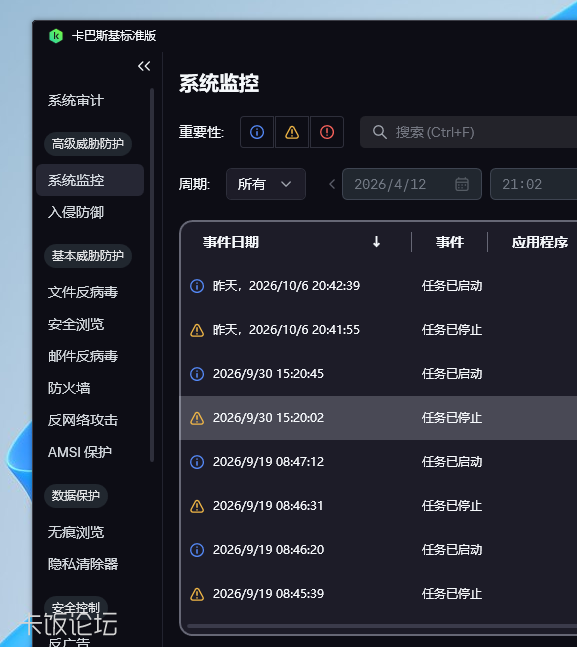Toggle the blue info importance filter
Image resolution: width=577 pixels, height=647 pixels.
pyautogui.click(x=257, y=132)
